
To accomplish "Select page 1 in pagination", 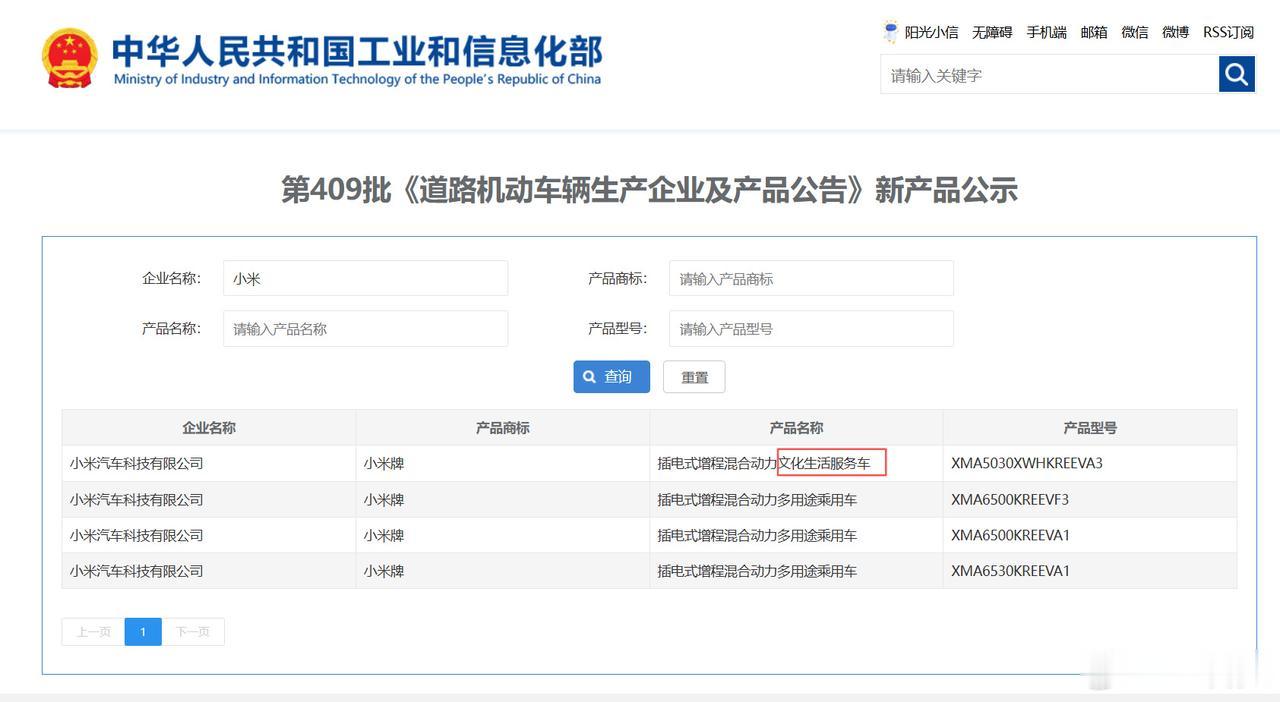I will tap(143, 632).
